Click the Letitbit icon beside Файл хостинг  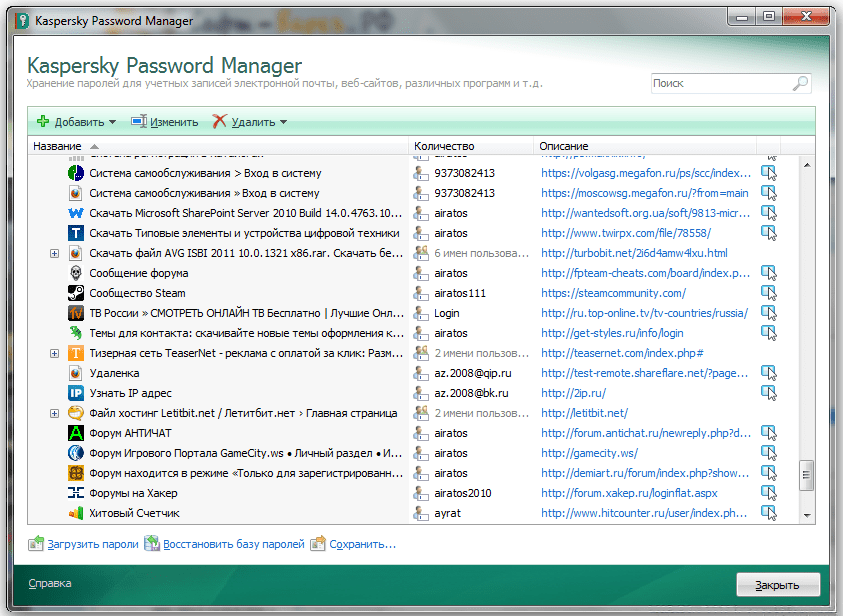(76, 413)
